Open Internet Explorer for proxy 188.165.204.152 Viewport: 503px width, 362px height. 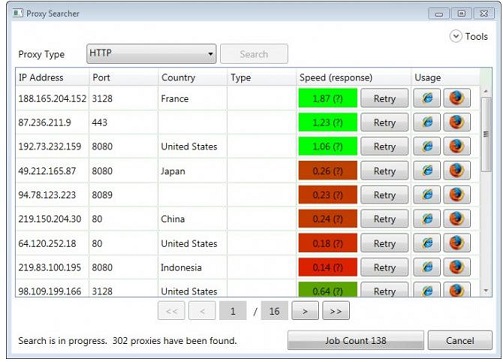[x=427, y=98]
